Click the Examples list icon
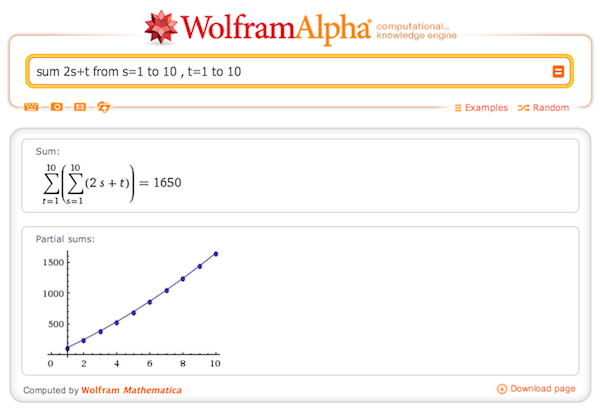600x414 pixels. (x=458, y=108)
